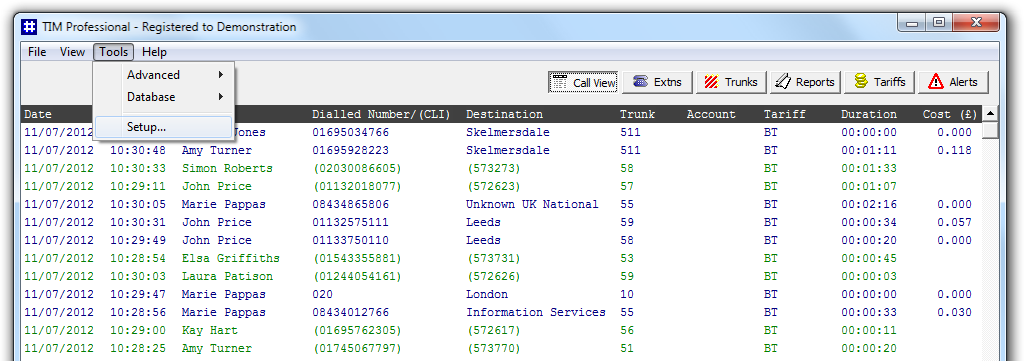Click the Alerts warning triangle icon
1024x361 pixels.
click(936, 82)
